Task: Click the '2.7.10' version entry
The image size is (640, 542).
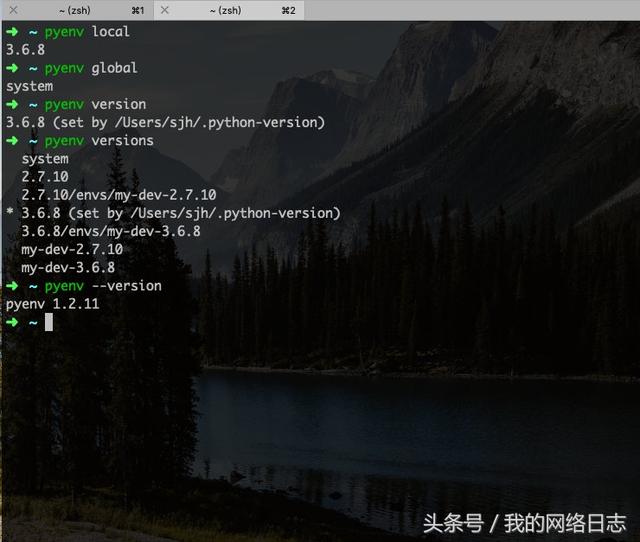Action: tap(45, 177)
